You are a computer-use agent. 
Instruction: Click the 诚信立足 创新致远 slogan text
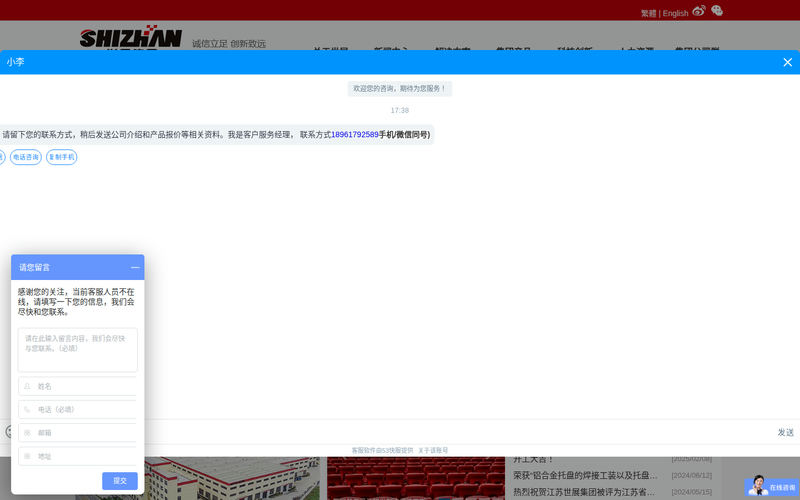pos(229,44)
